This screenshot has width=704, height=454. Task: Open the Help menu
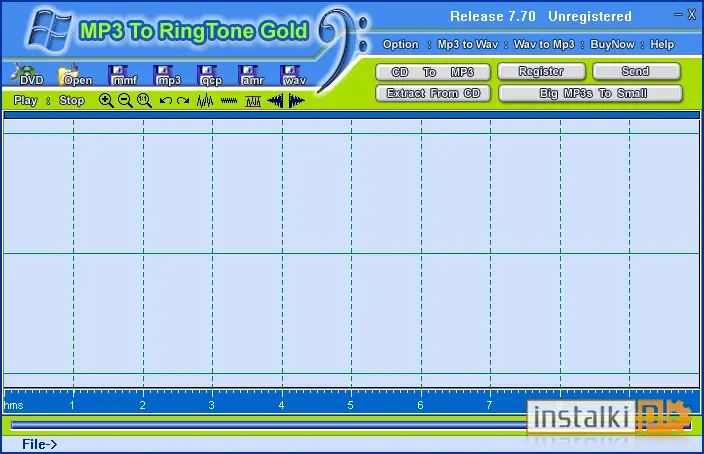(662, 44)
